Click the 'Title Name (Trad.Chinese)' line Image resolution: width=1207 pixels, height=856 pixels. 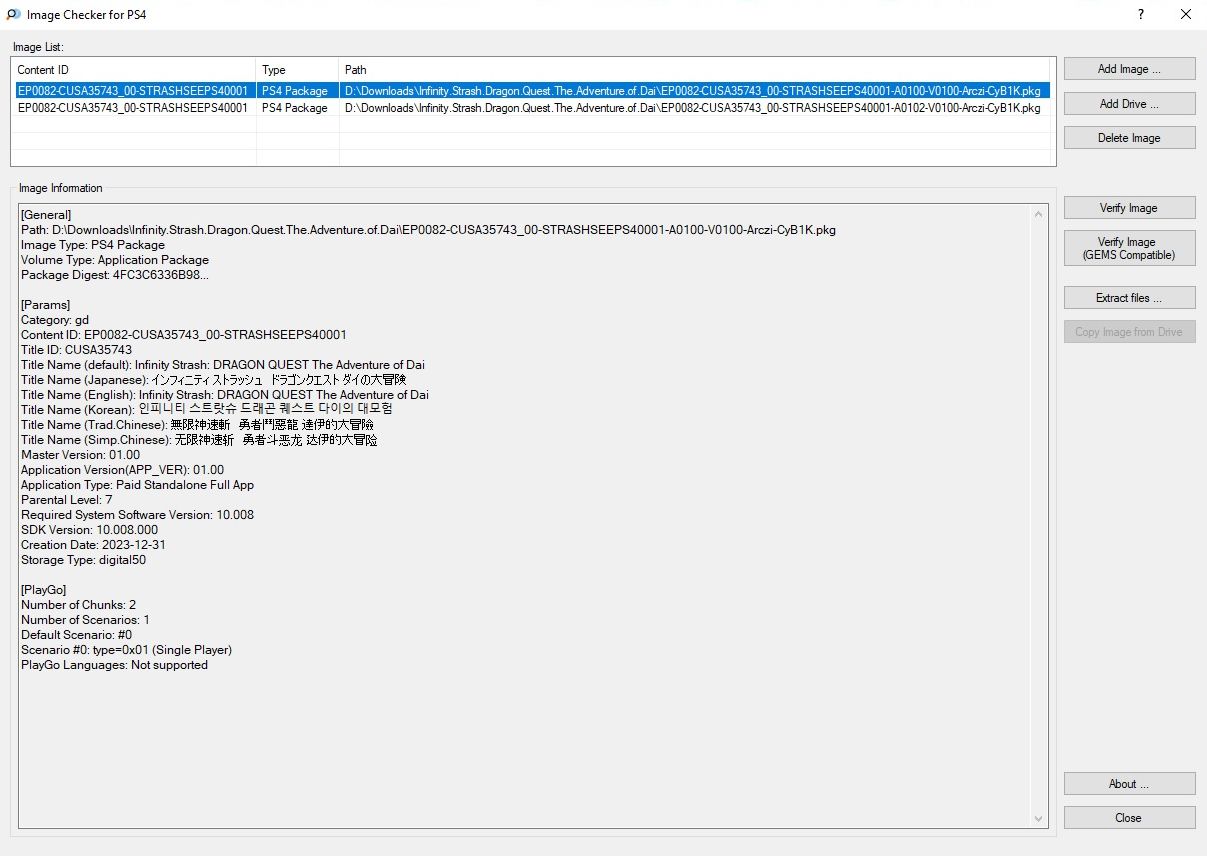pos(199,425)
